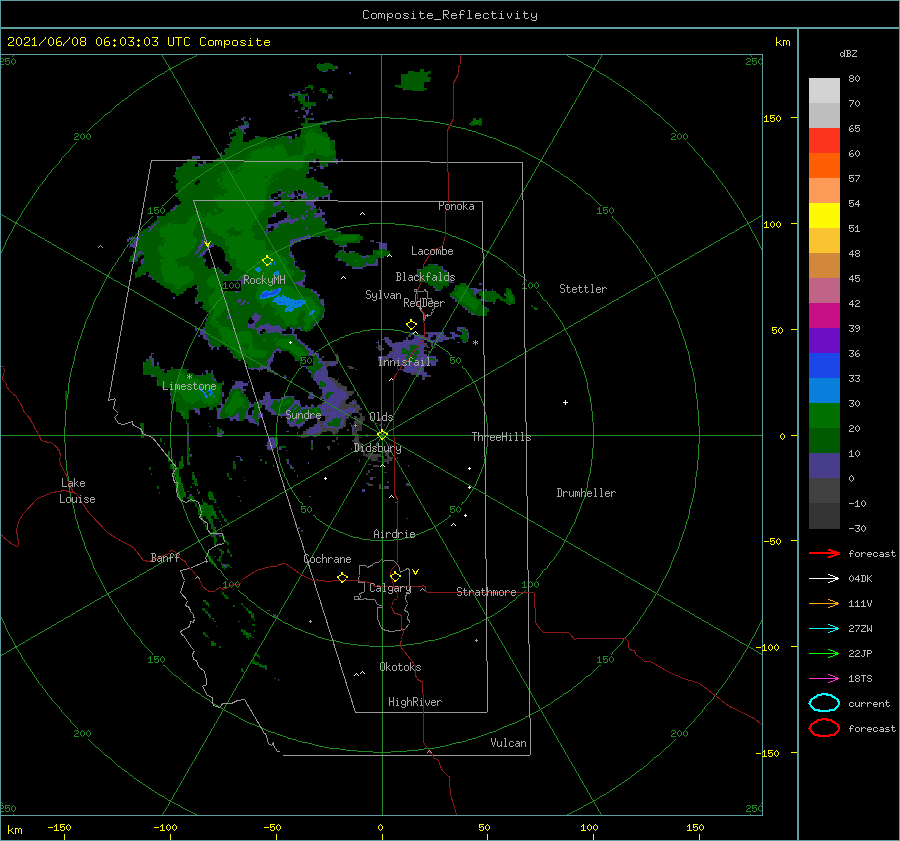Click the white plus marker north of Drumheller
Screen dimensions: 900x841
click(x=565, y=402)
